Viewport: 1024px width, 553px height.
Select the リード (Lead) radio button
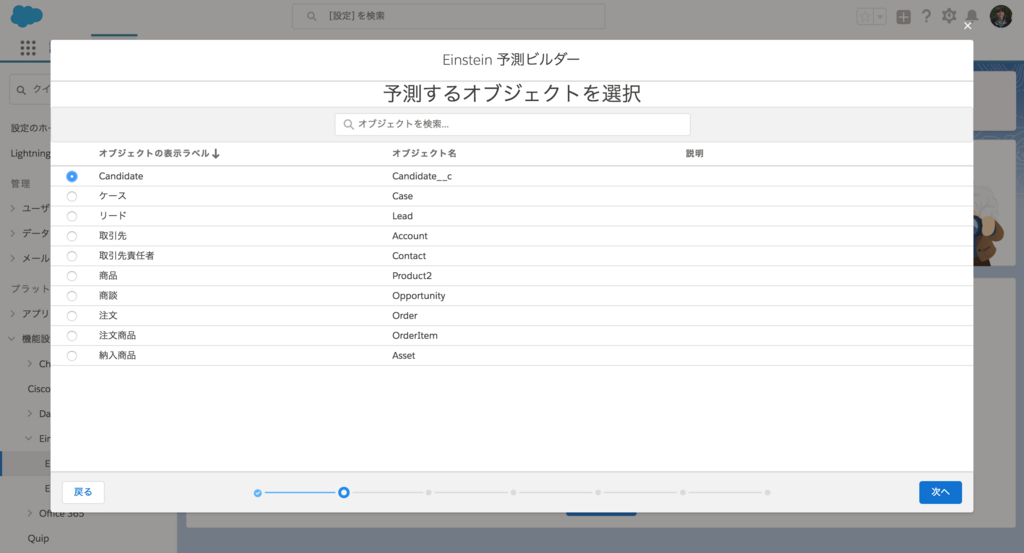click(72, 216)
